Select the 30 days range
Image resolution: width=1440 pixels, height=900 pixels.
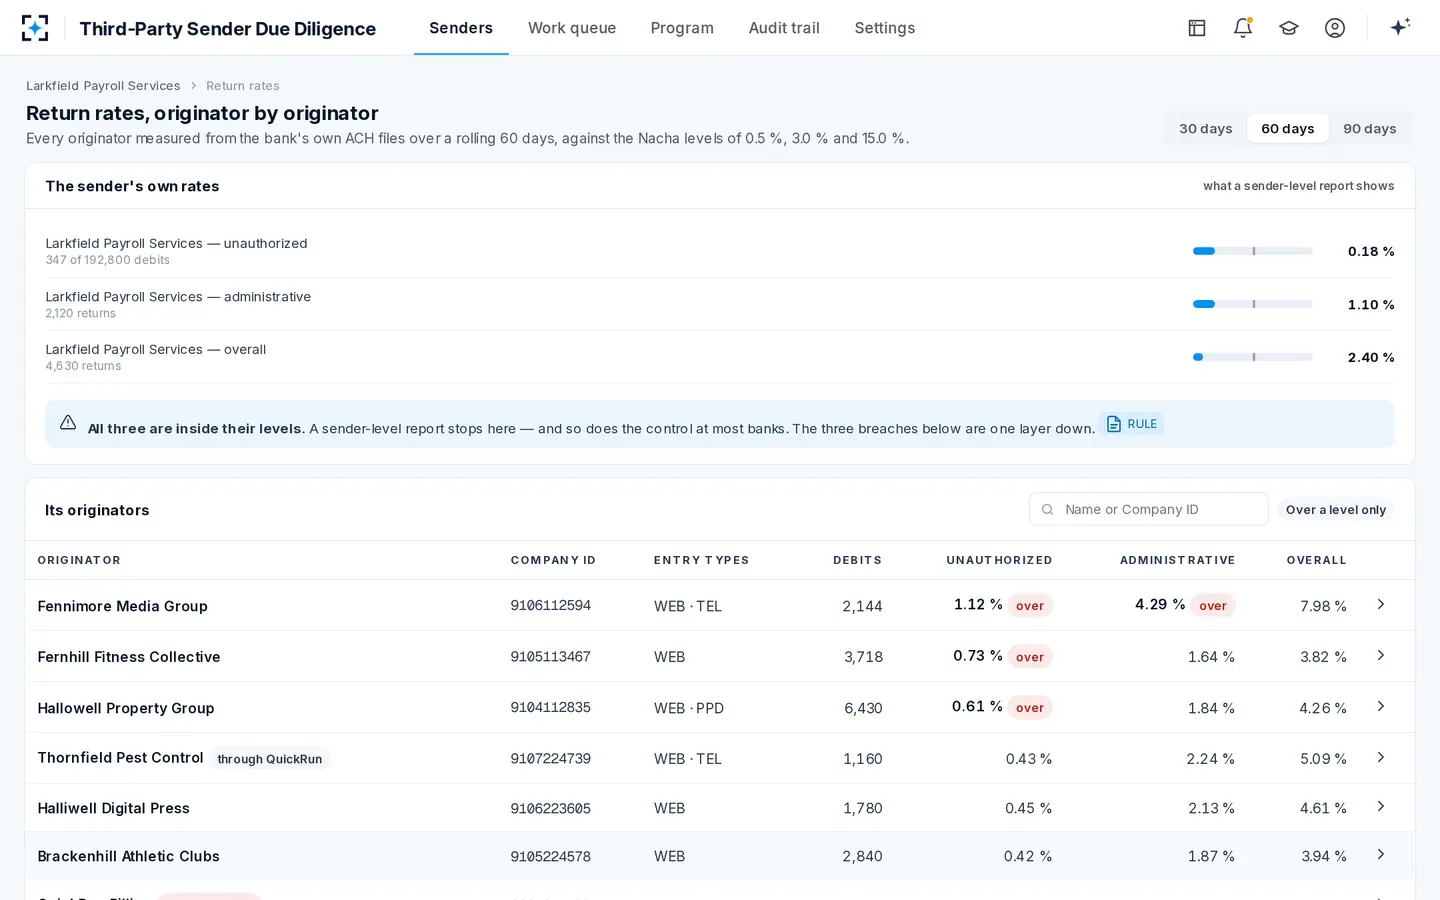(1206, 129)
